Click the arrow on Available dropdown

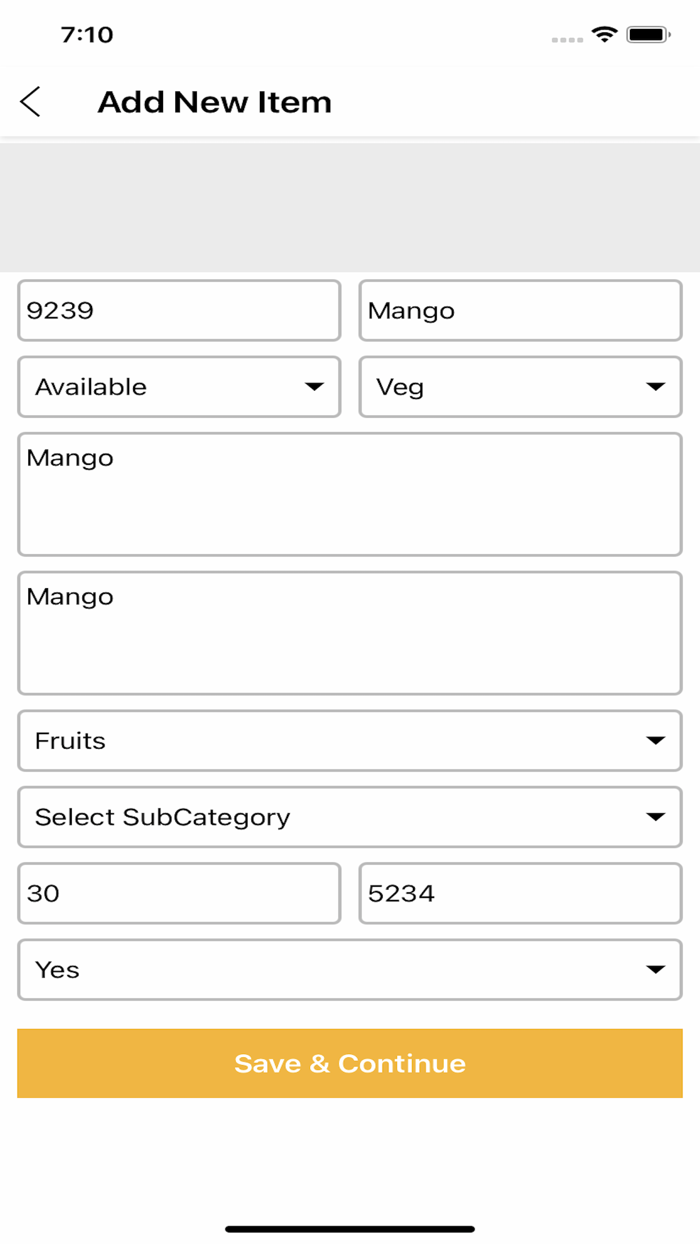click(314, 387)
